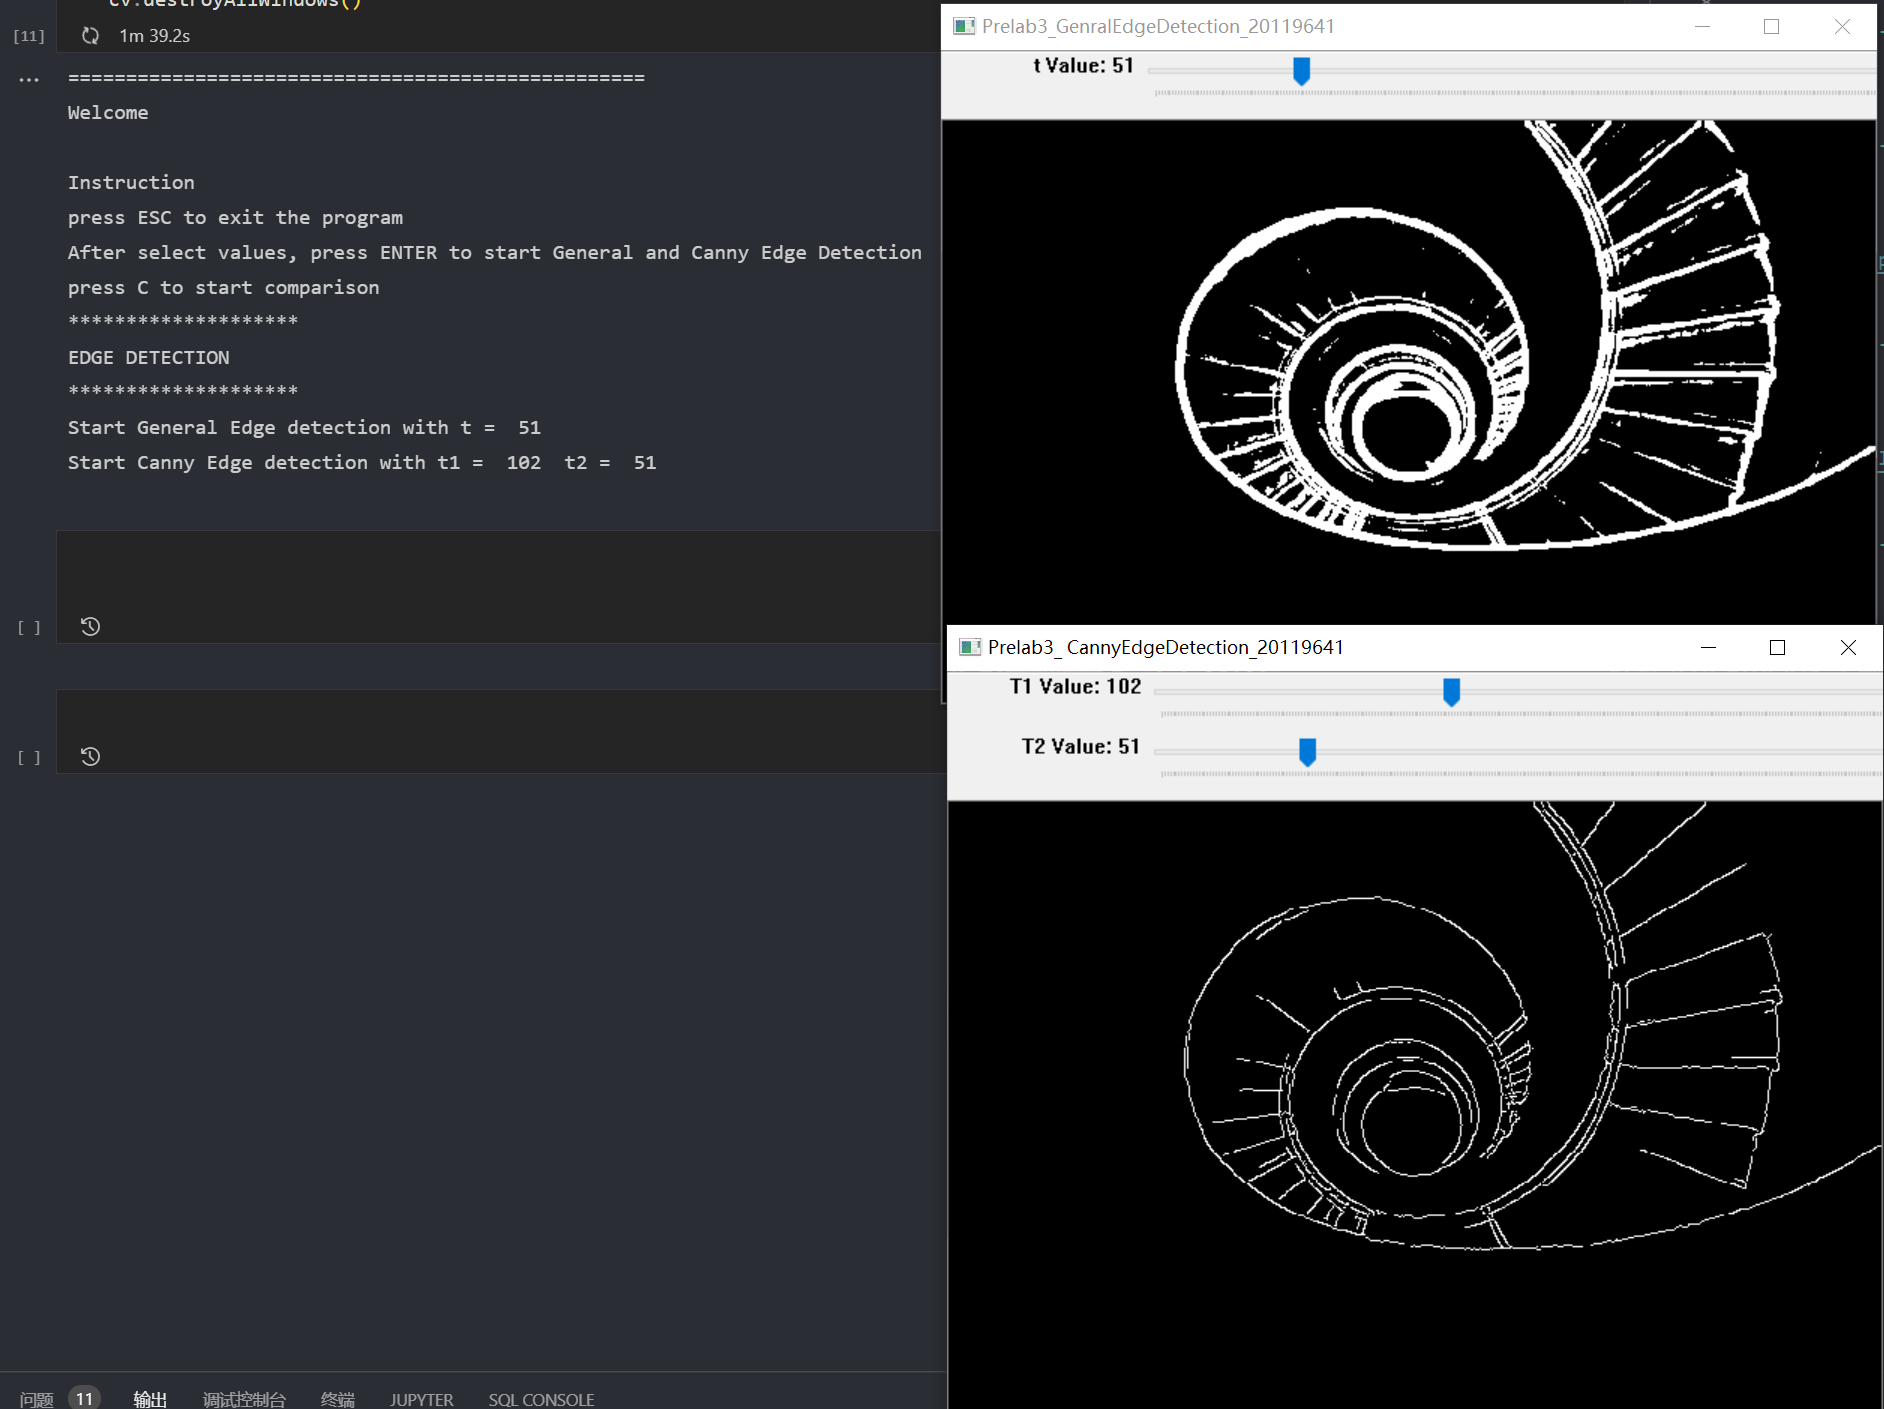The image size is (1884, 1409).
Task: Open the SQL CONSOLE tab
Action: coord(541,1399)
